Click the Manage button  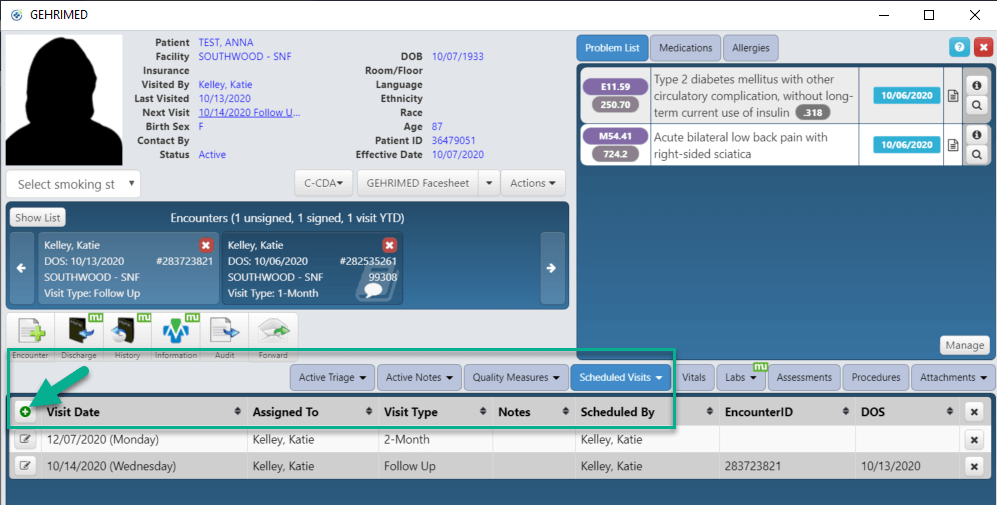click(965, 345)
